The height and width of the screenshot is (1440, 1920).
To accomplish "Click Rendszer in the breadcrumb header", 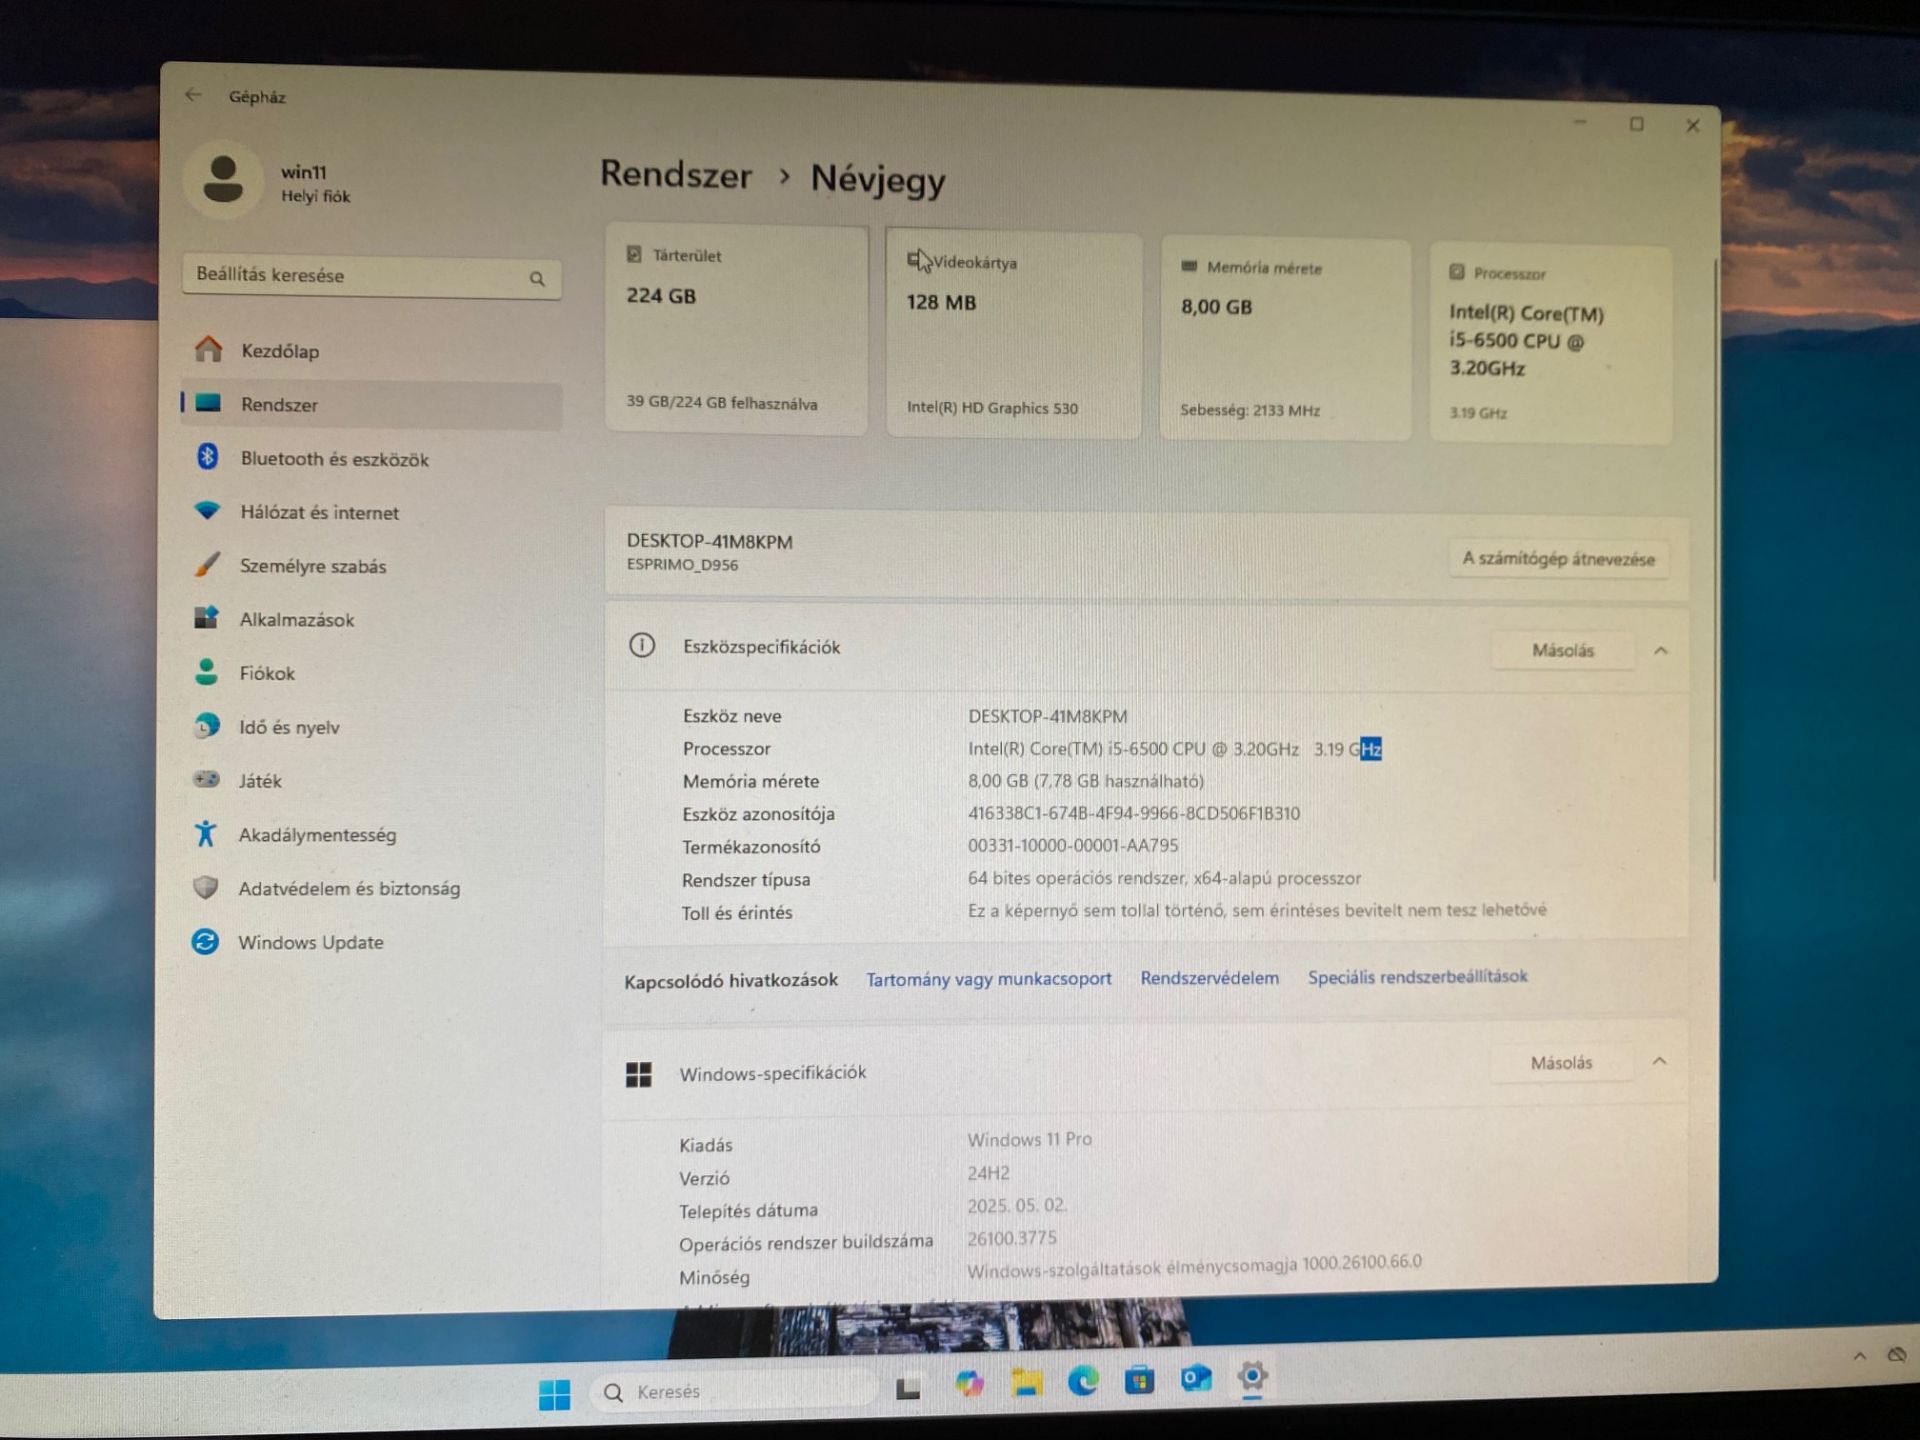I will tap(676, 174).
